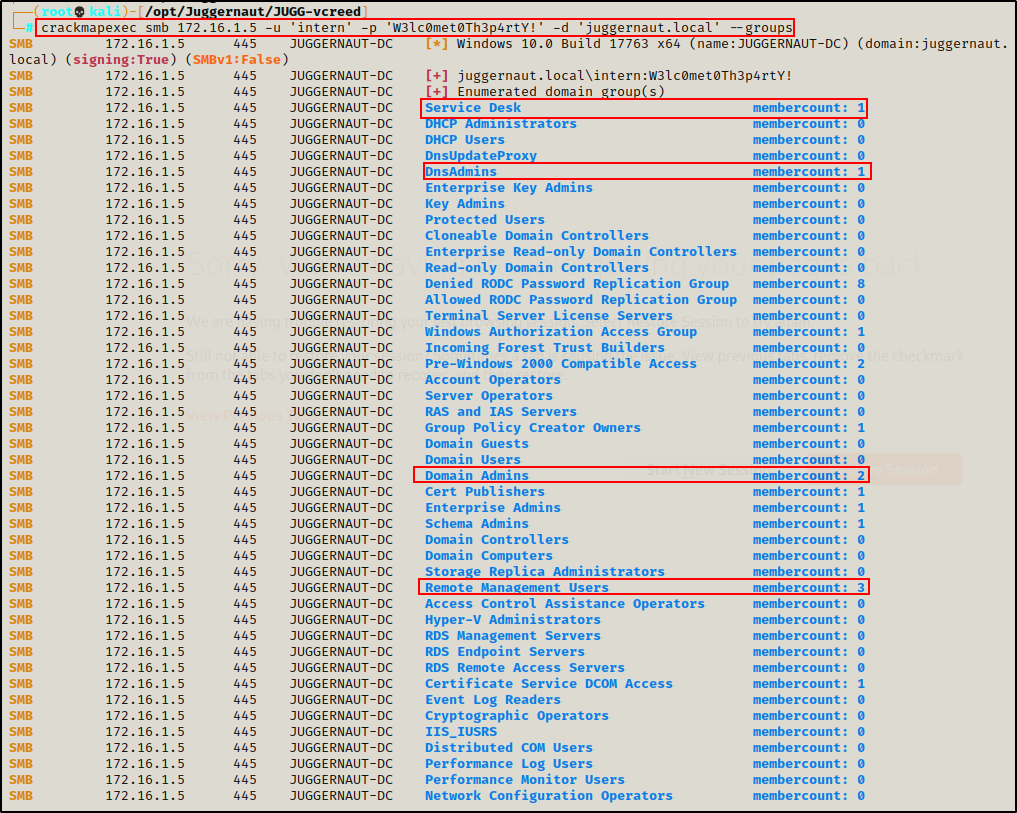Click the faded Start New Session button
The width and height of the screenshot is (1017, 813).
pyautogui.click(x=690, y=469)
